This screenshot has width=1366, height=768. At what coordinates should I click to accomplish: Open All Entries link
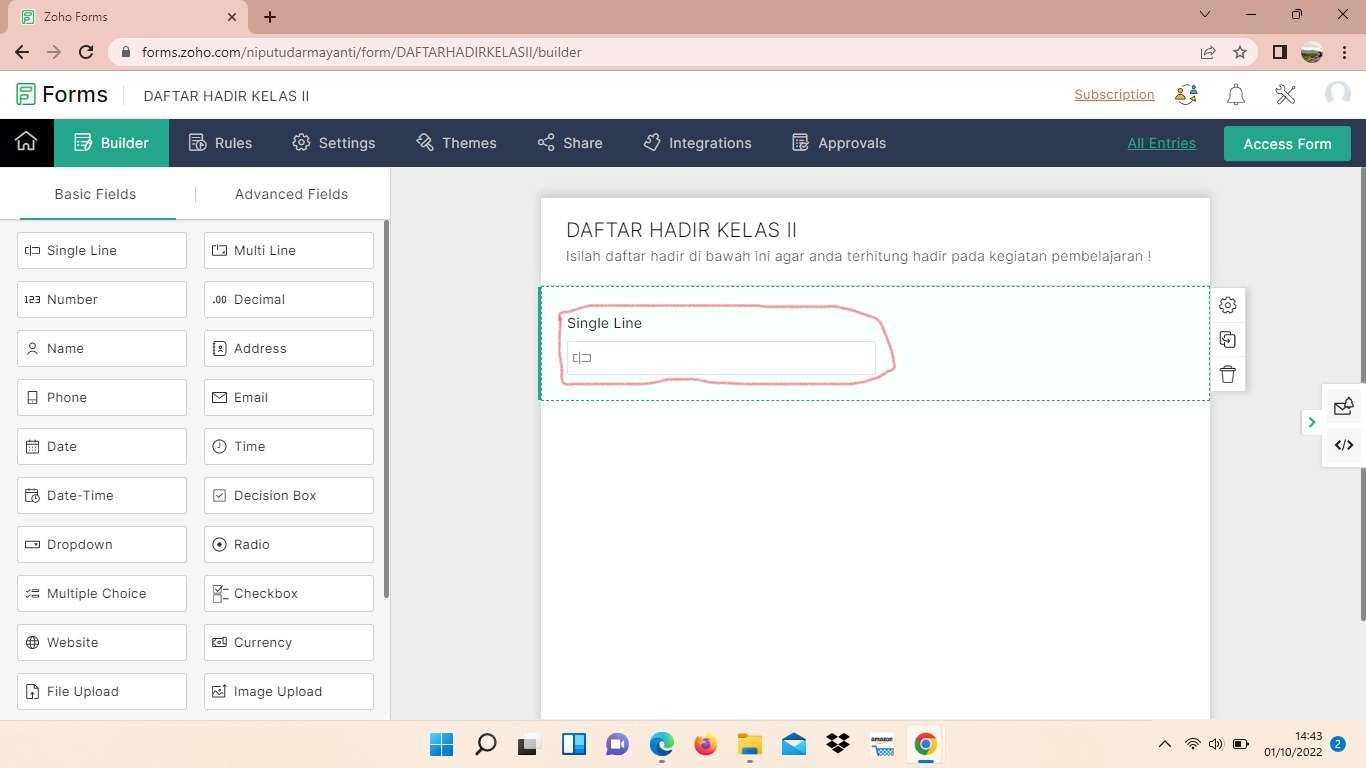coord(1161,143)
